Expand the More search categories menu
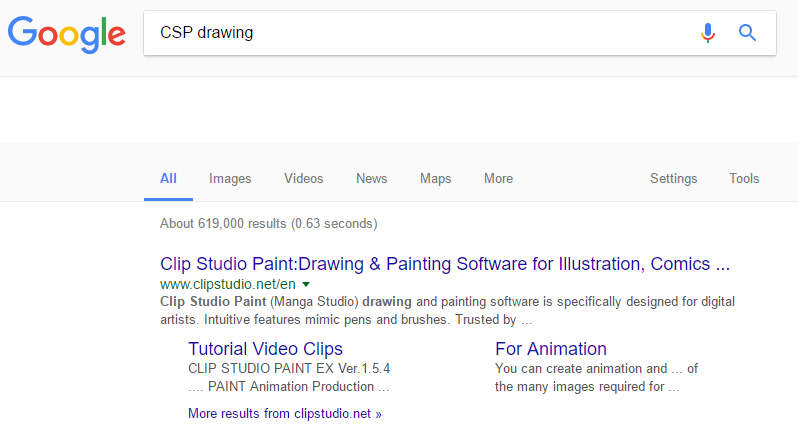The width and height of the screenshot is (798, 442). tap(498, 179)
